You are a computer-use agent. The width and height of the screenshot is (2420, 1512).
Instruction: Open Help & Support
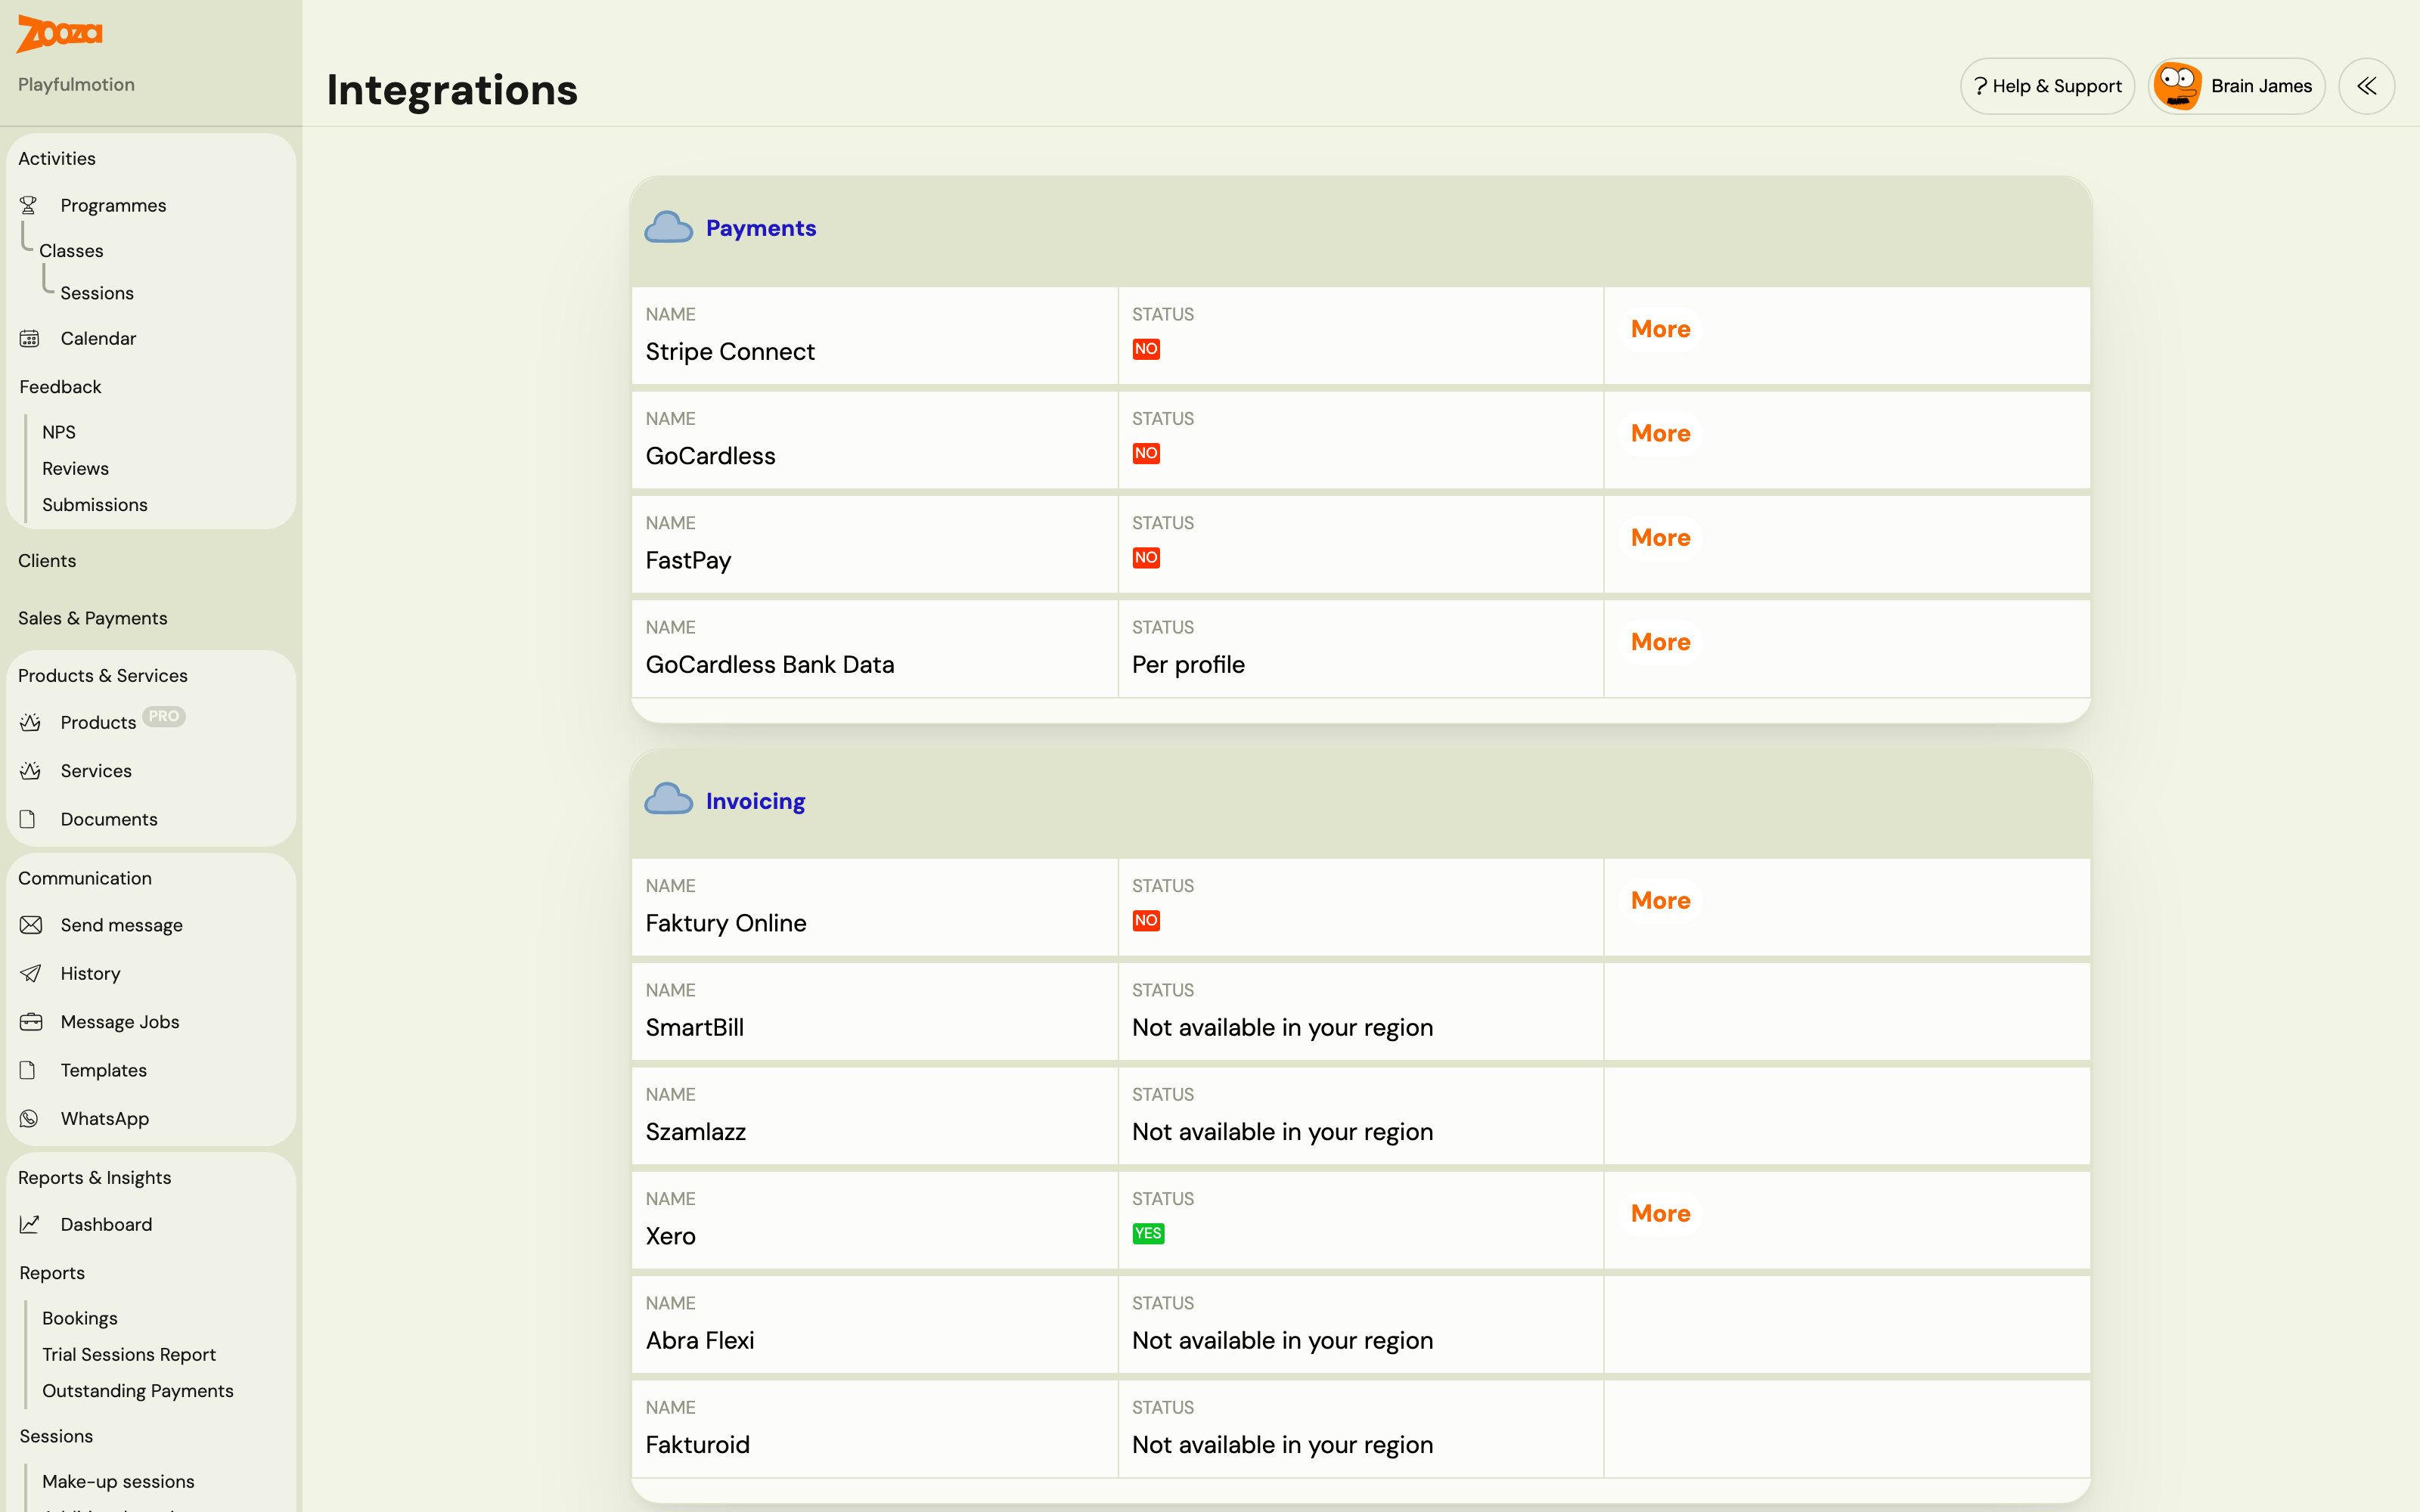(x=2047, y=86)
